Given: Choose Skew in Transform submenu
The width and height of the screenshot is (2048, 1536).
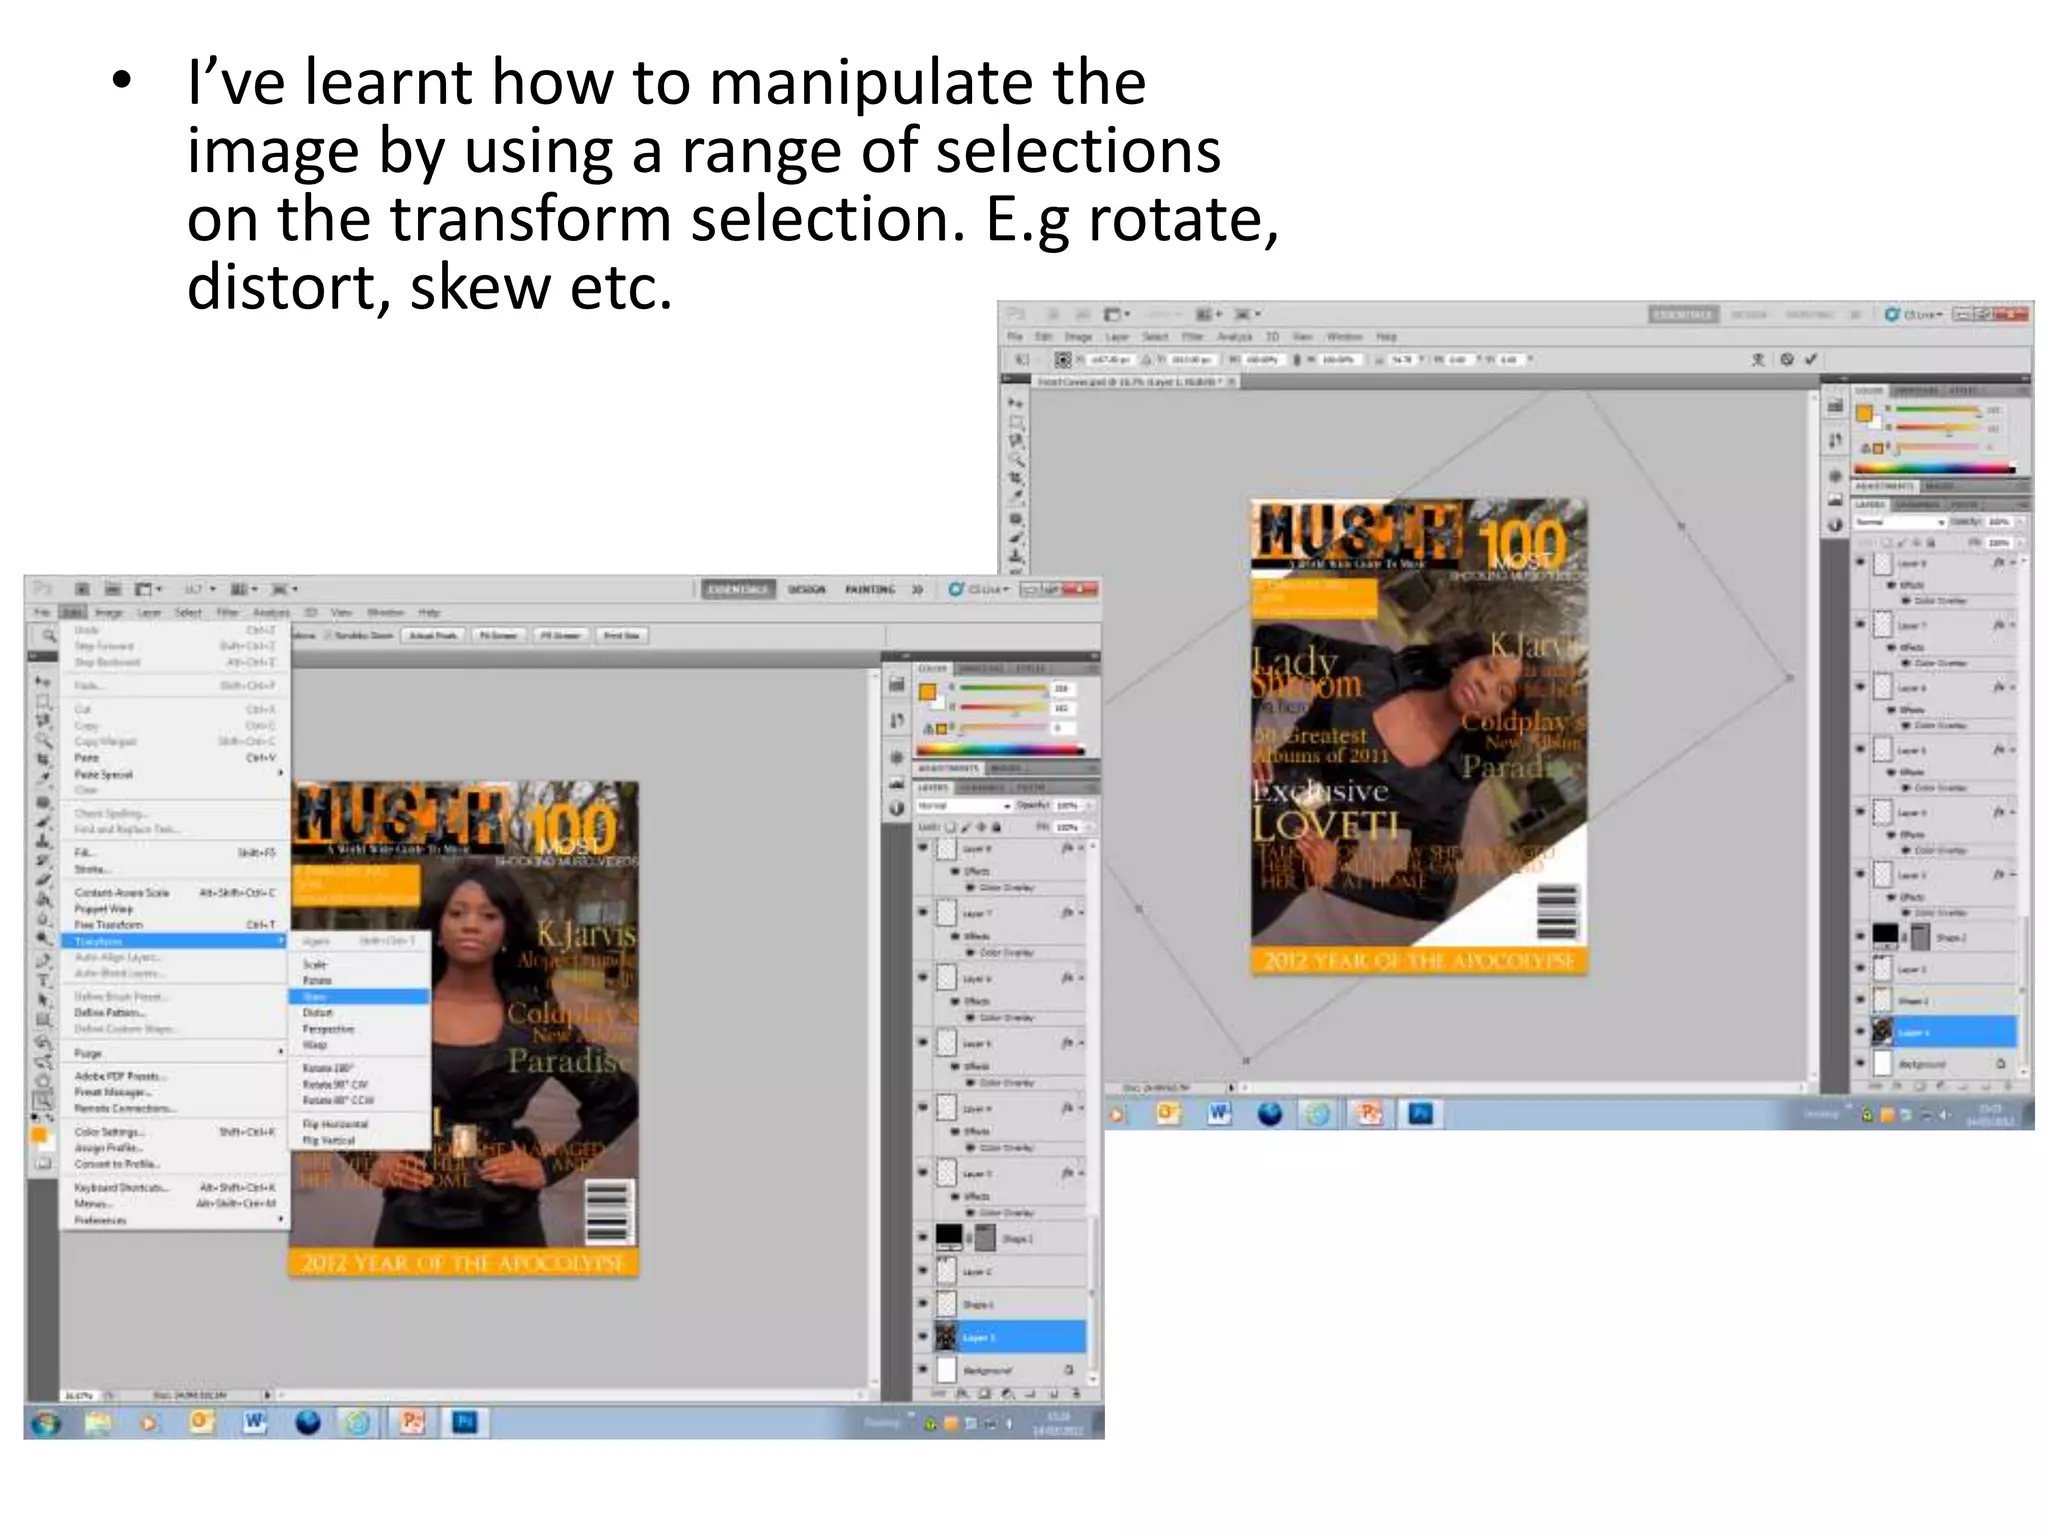Looking at the screenshot, I should click(359, 996).
